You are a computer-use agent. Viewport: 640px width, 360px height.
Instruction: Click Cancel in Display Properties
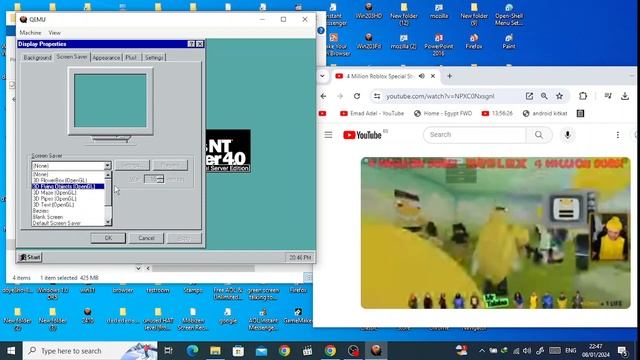(146, 238)
